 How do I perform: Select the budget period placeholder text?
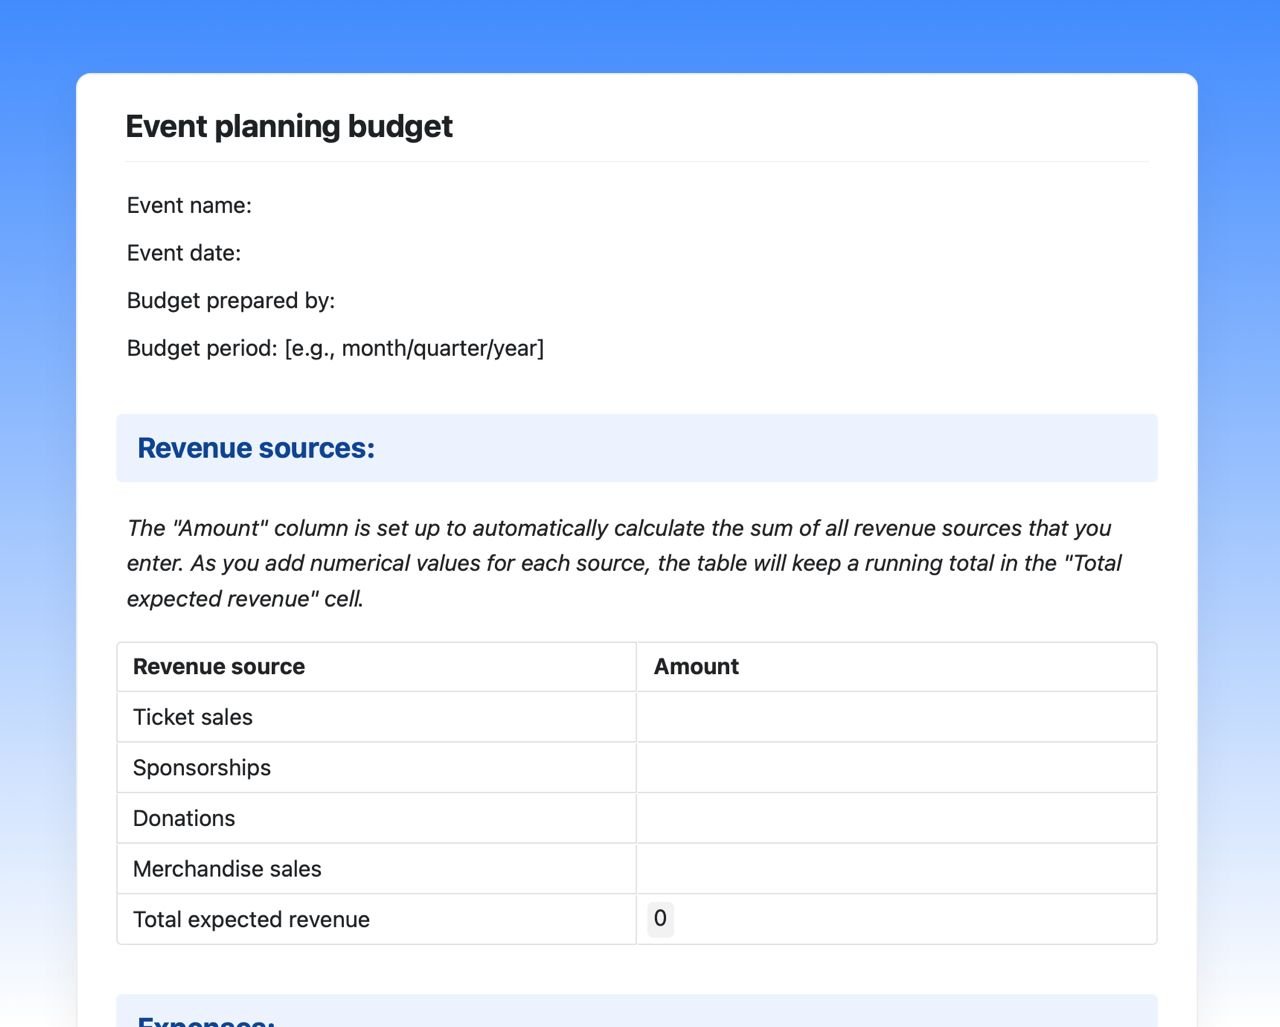[414, 348]
